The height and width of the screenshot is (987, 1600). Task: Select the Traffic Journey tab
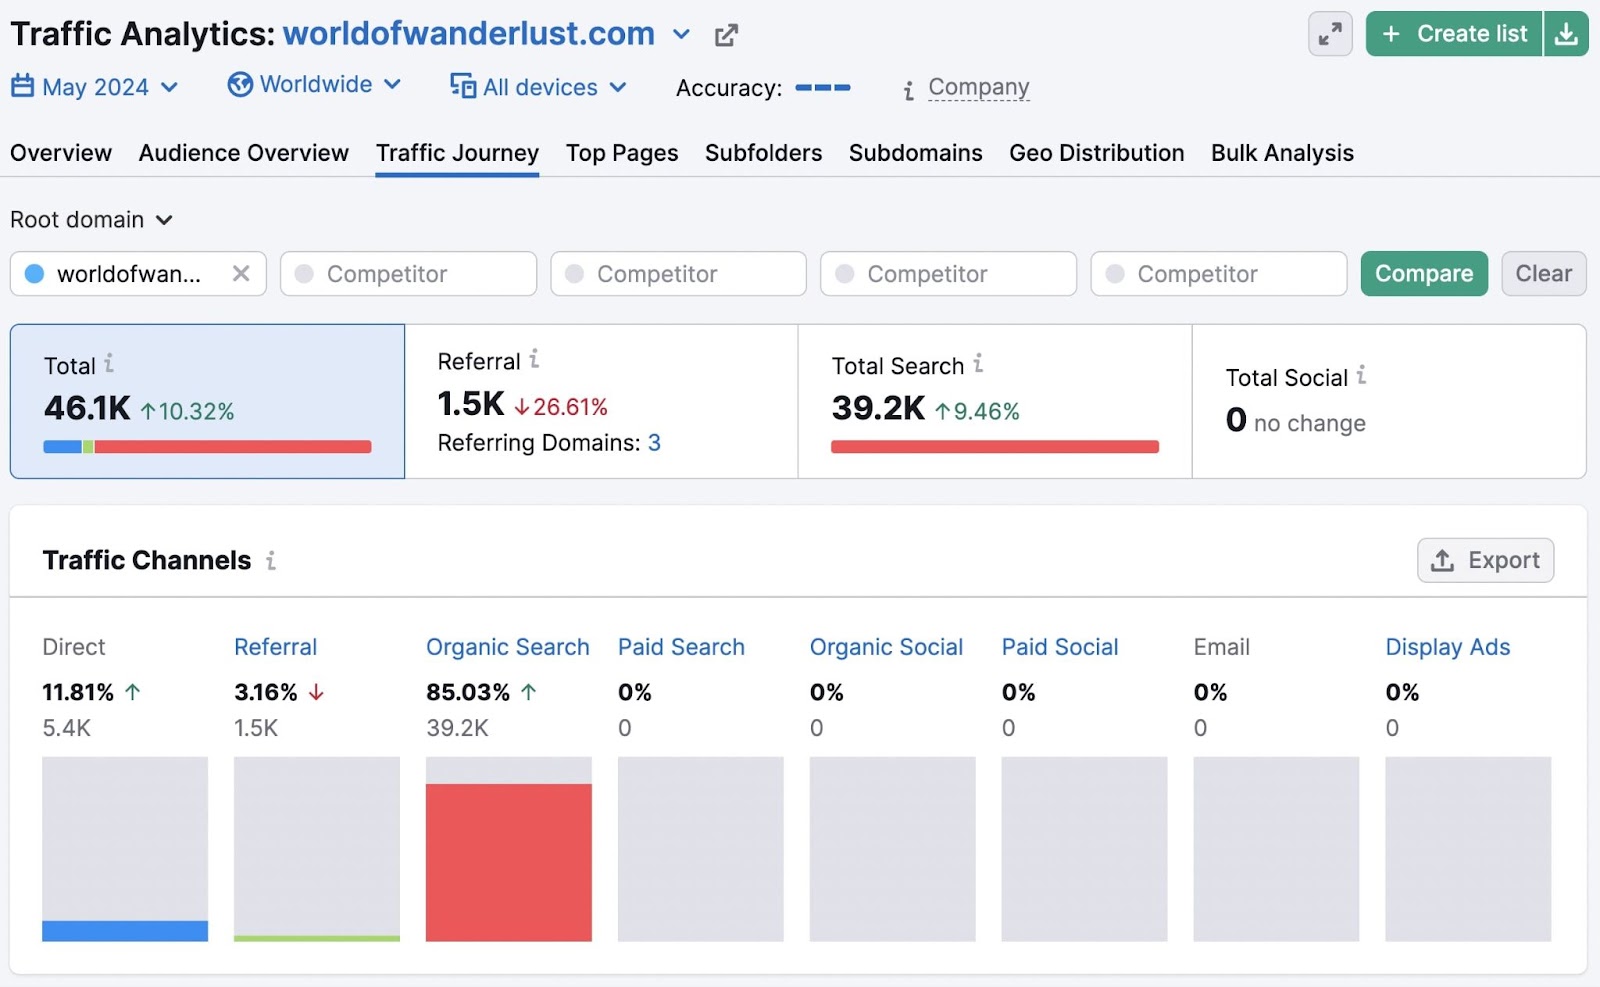coord(457,153)
